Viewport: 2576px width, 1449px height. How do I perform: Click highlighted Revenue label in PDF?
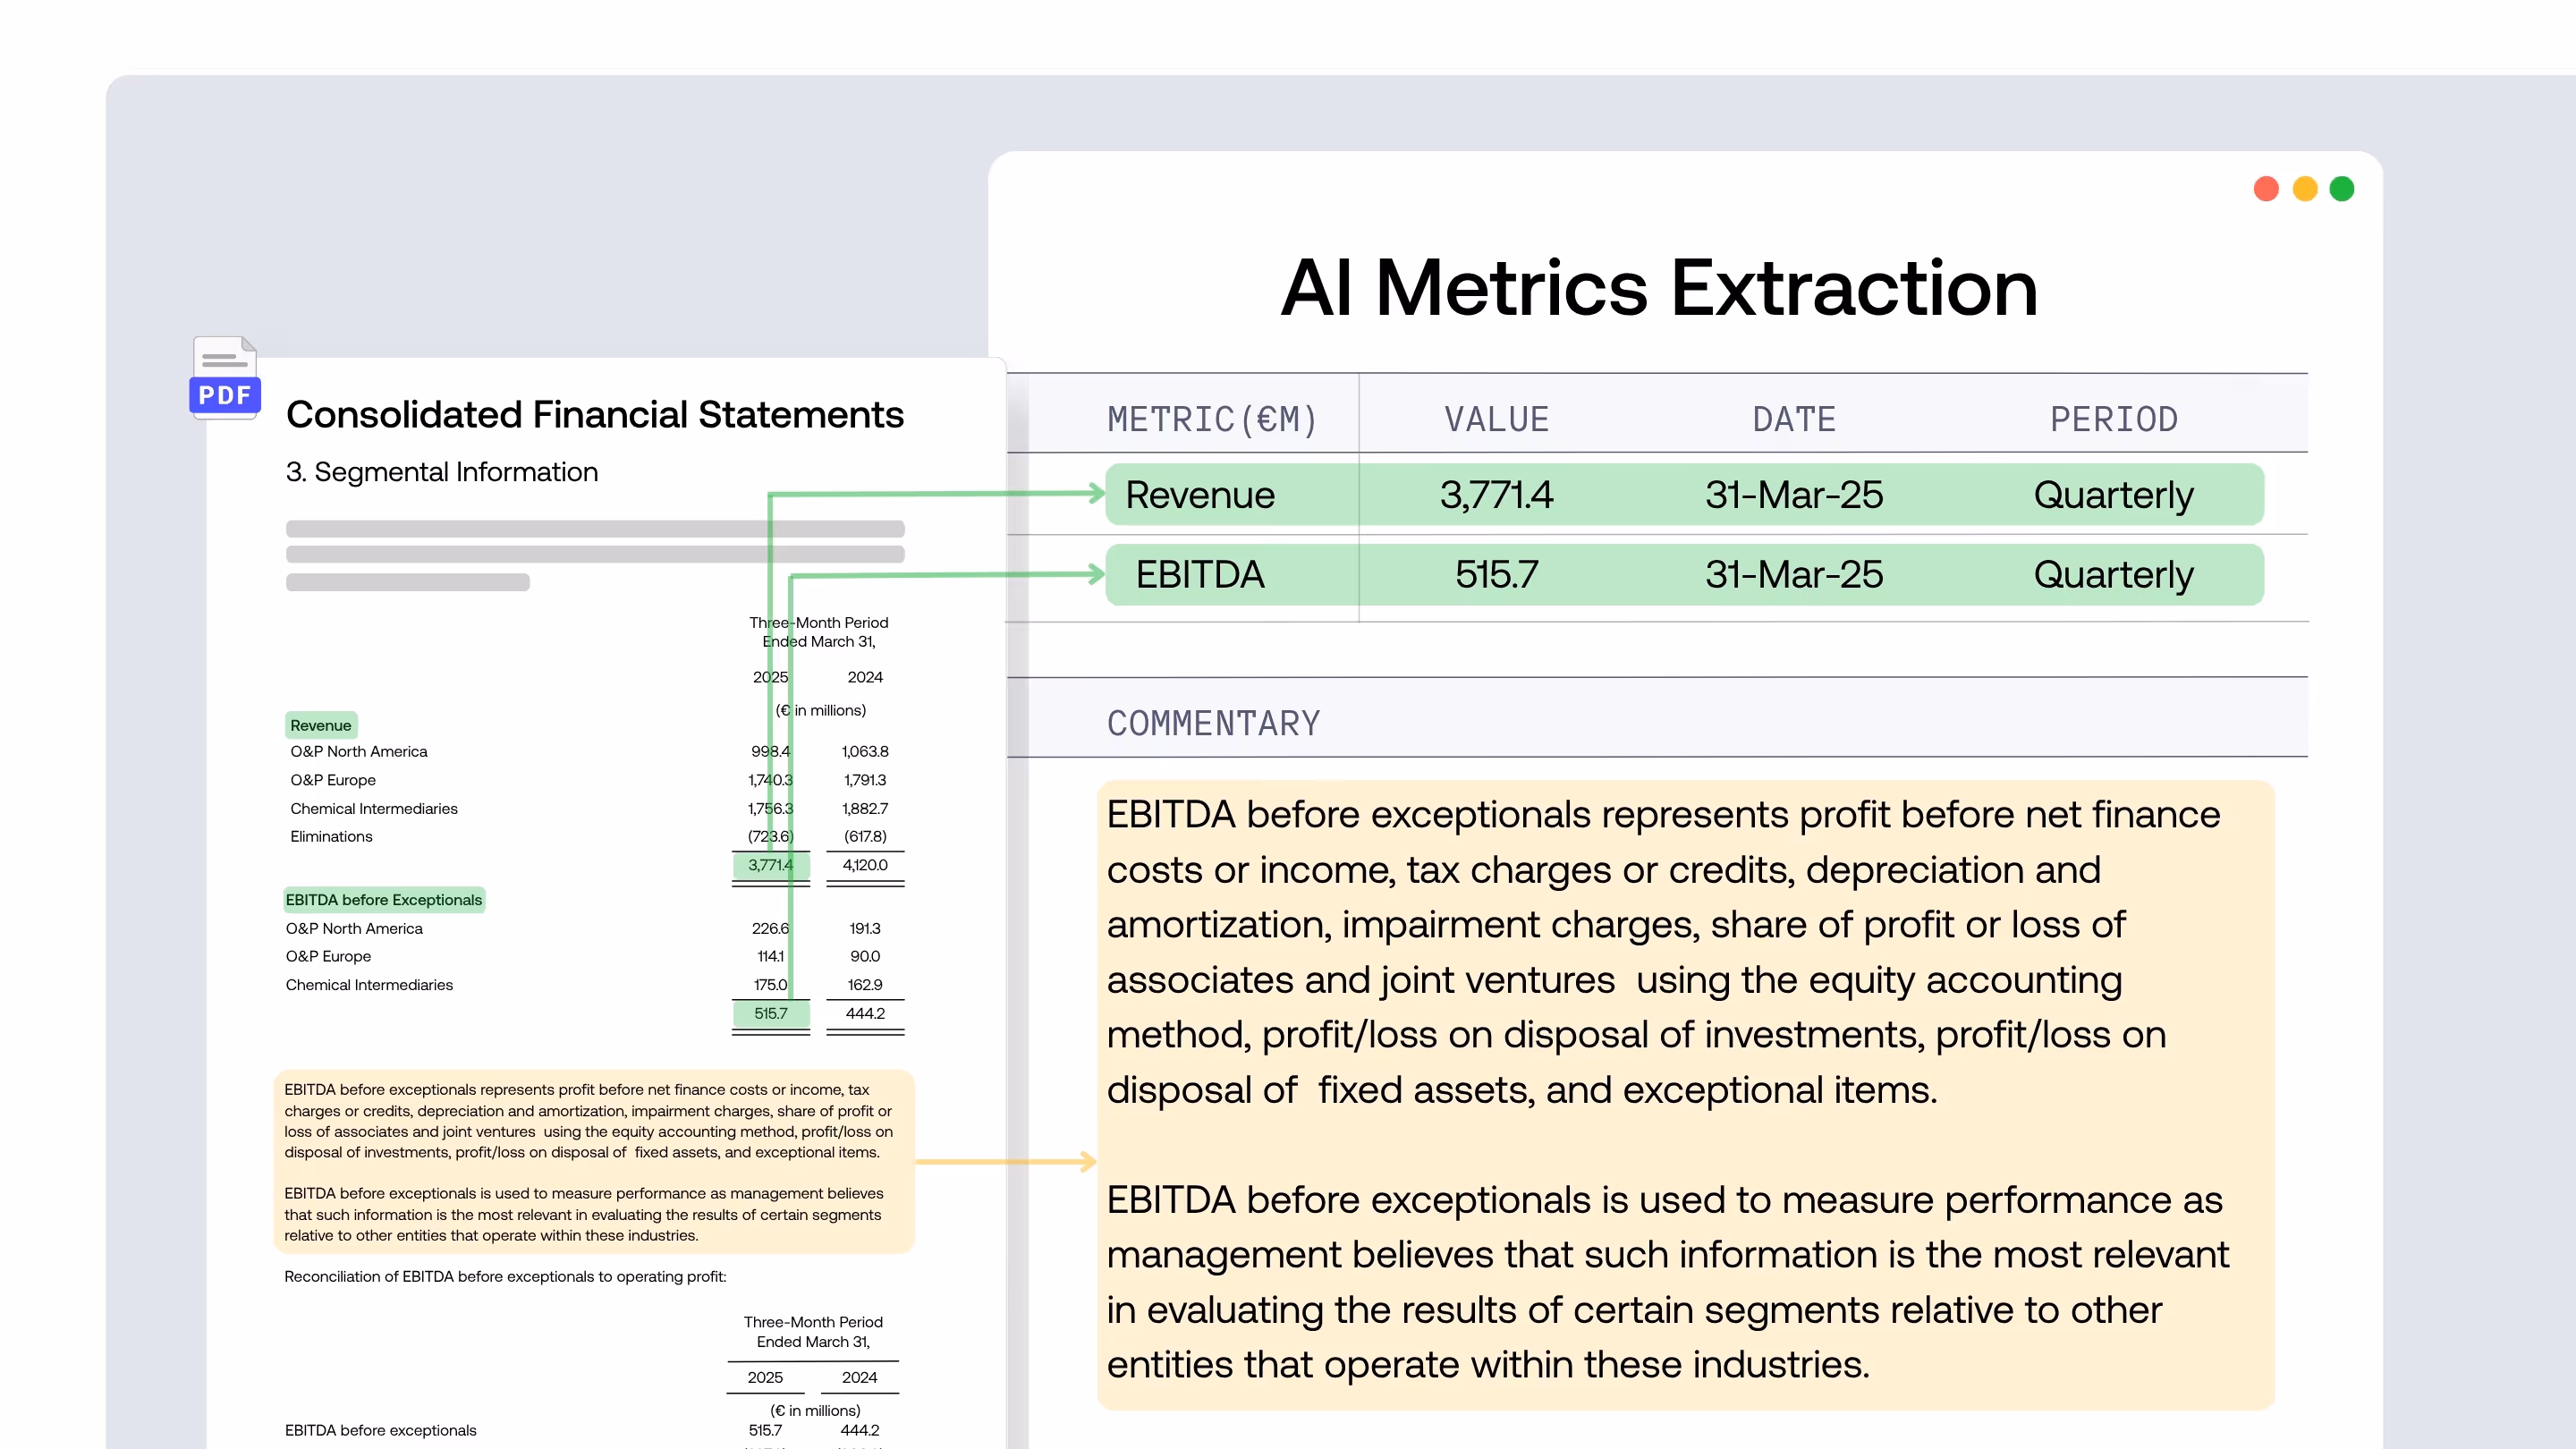[321, 725]
